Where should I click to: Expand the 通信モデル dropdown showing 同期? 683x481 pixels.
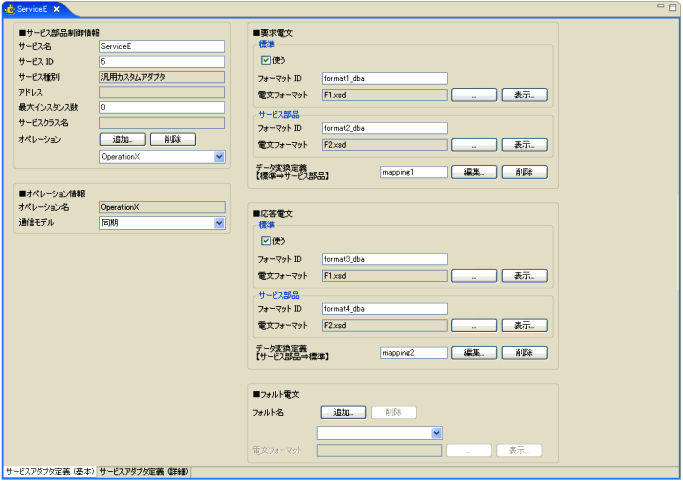pyautogui.click(x=218, y=223)
